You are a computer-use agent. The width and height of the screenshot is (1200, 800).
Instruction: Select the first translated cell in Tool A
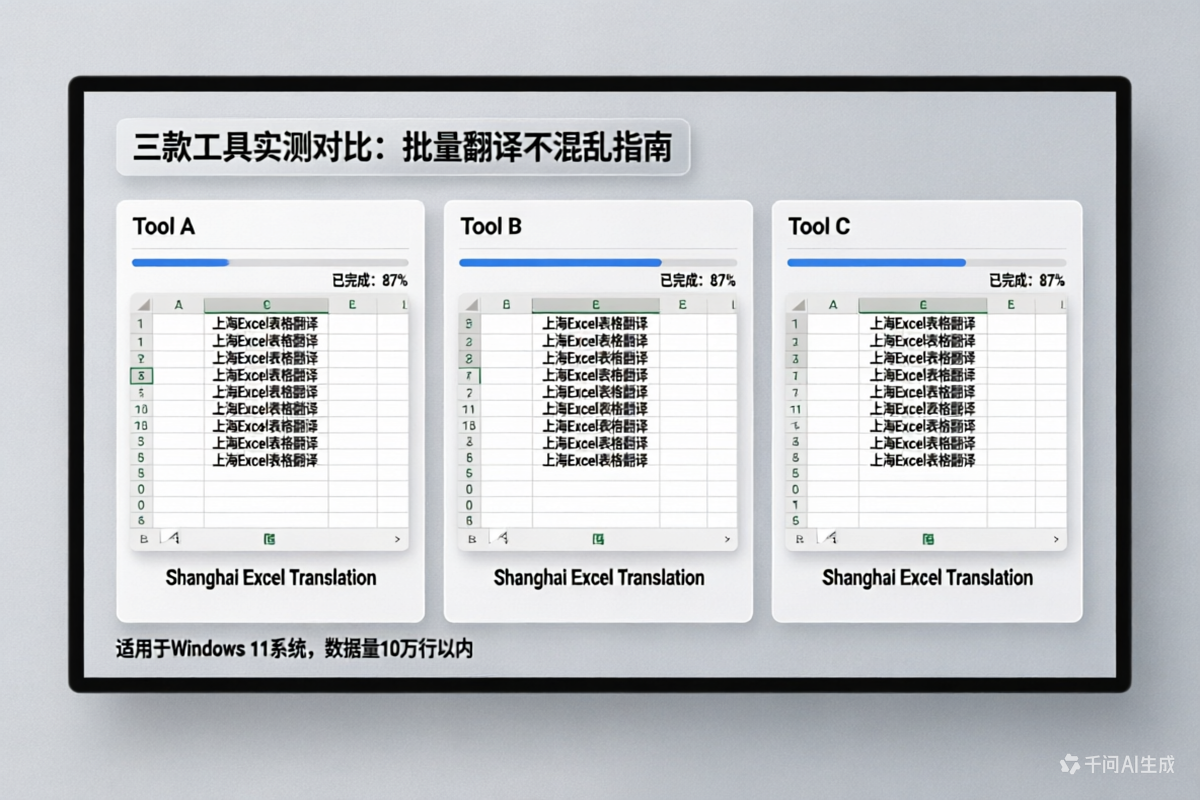point(266,324)
